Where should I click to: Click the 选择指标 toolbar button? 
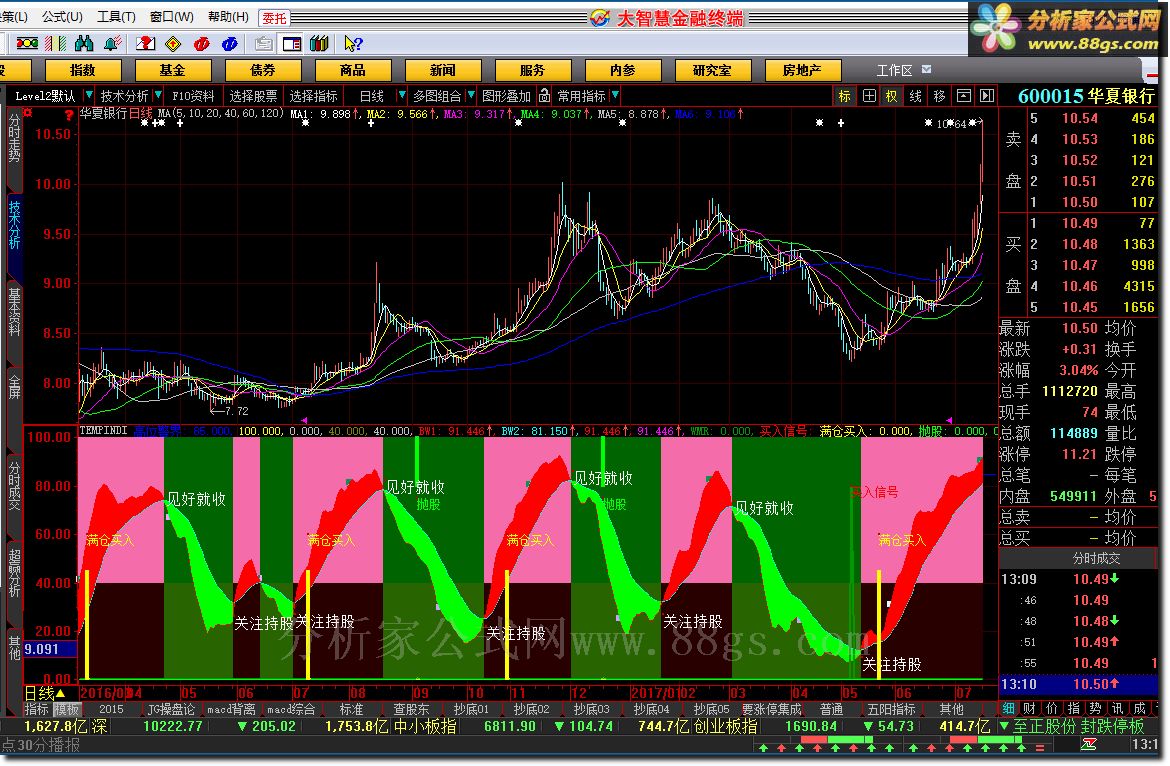[313, 95]
